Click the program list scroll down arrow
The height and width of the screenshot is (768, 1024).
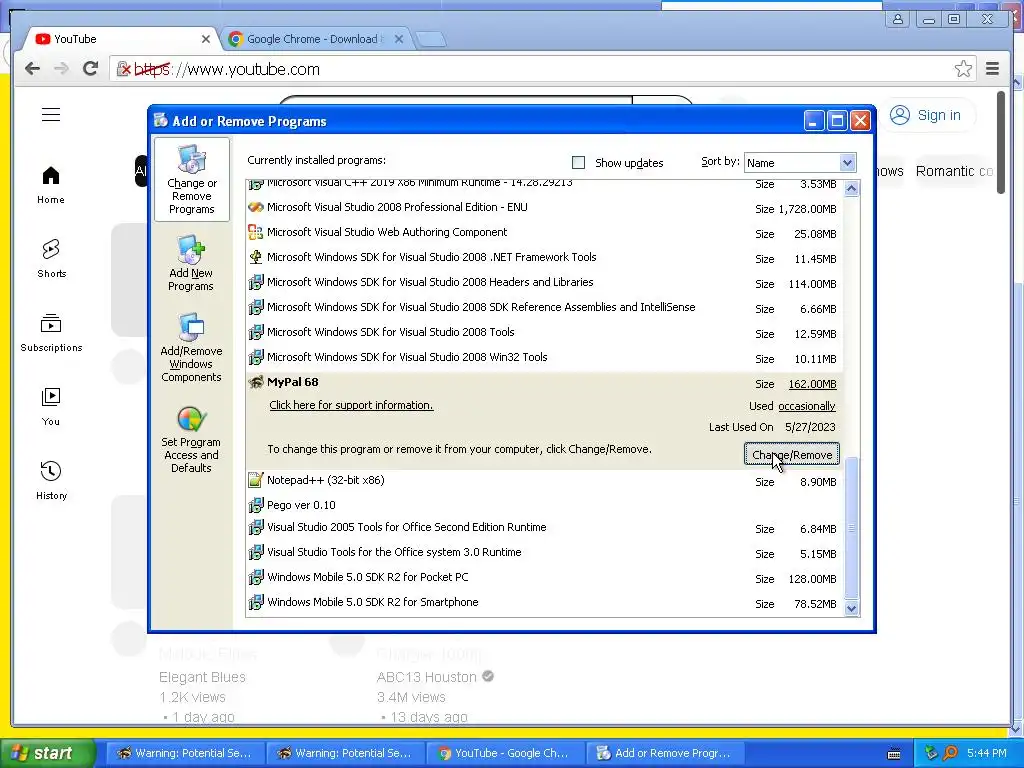pos(851,609)
